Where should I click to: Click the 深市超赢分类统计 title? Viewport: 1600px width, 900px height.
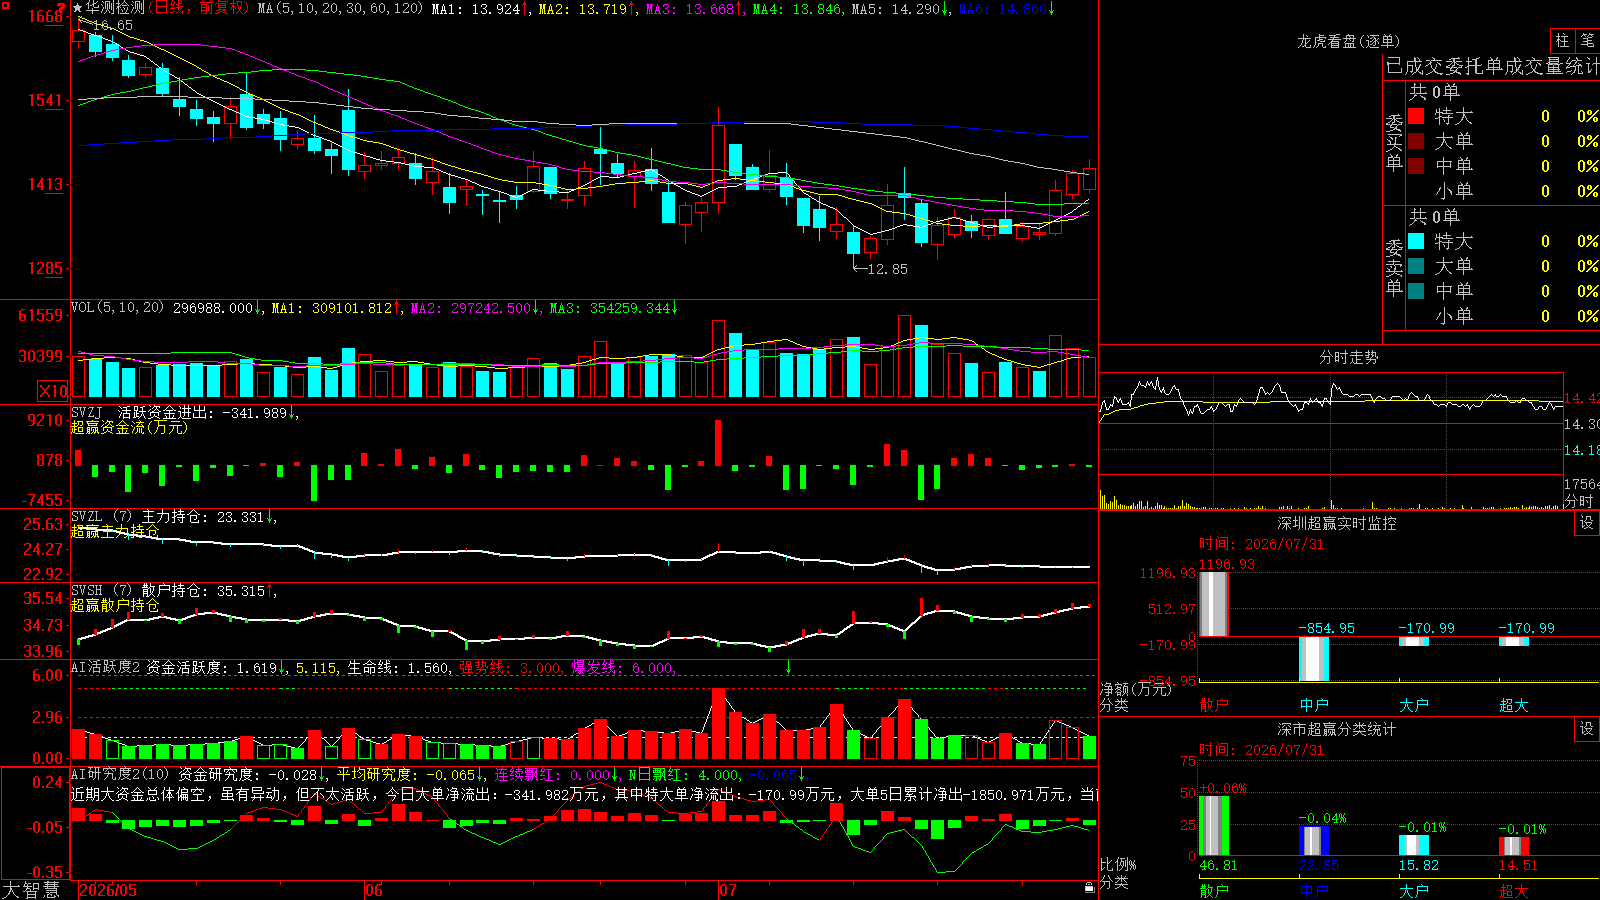coord(1336,729)
